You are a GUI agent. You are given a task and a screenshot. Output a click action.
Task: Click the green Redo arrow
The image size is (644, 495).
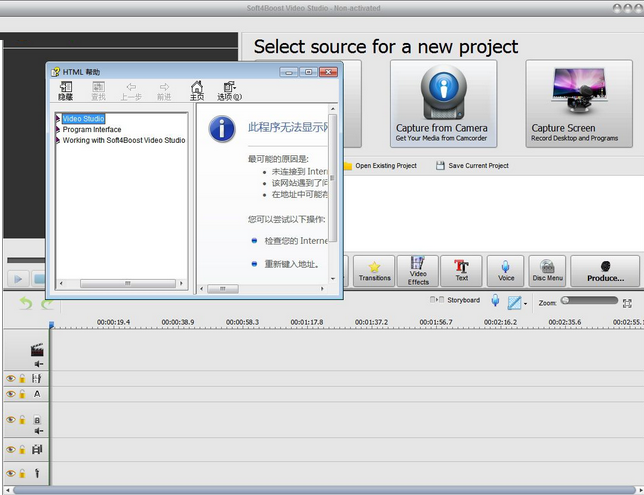pyautogui.click(x=47, y=303)
